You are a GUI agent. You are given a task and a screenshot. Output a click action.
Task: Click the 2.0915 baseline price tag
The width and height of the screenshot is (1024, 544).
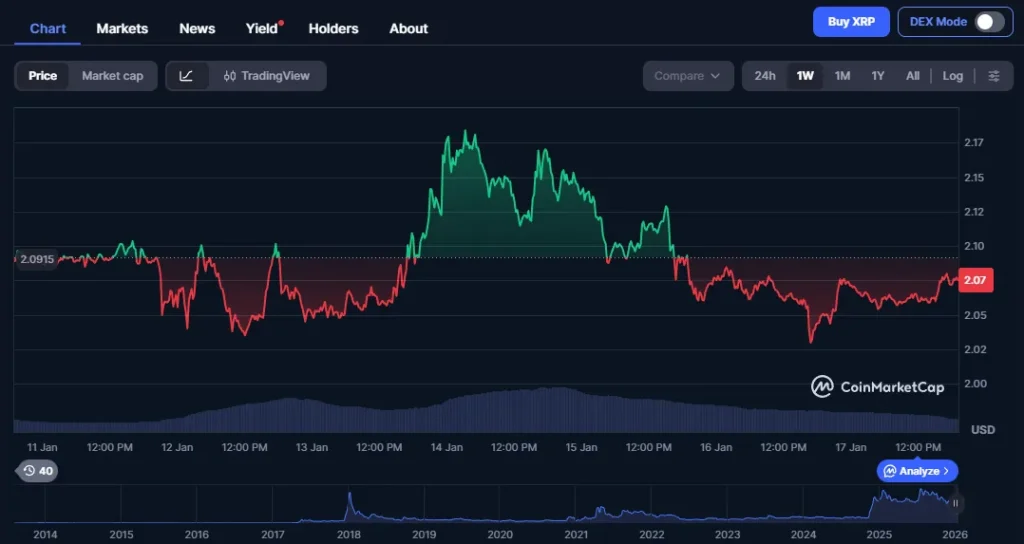click(x=36, y=259)
